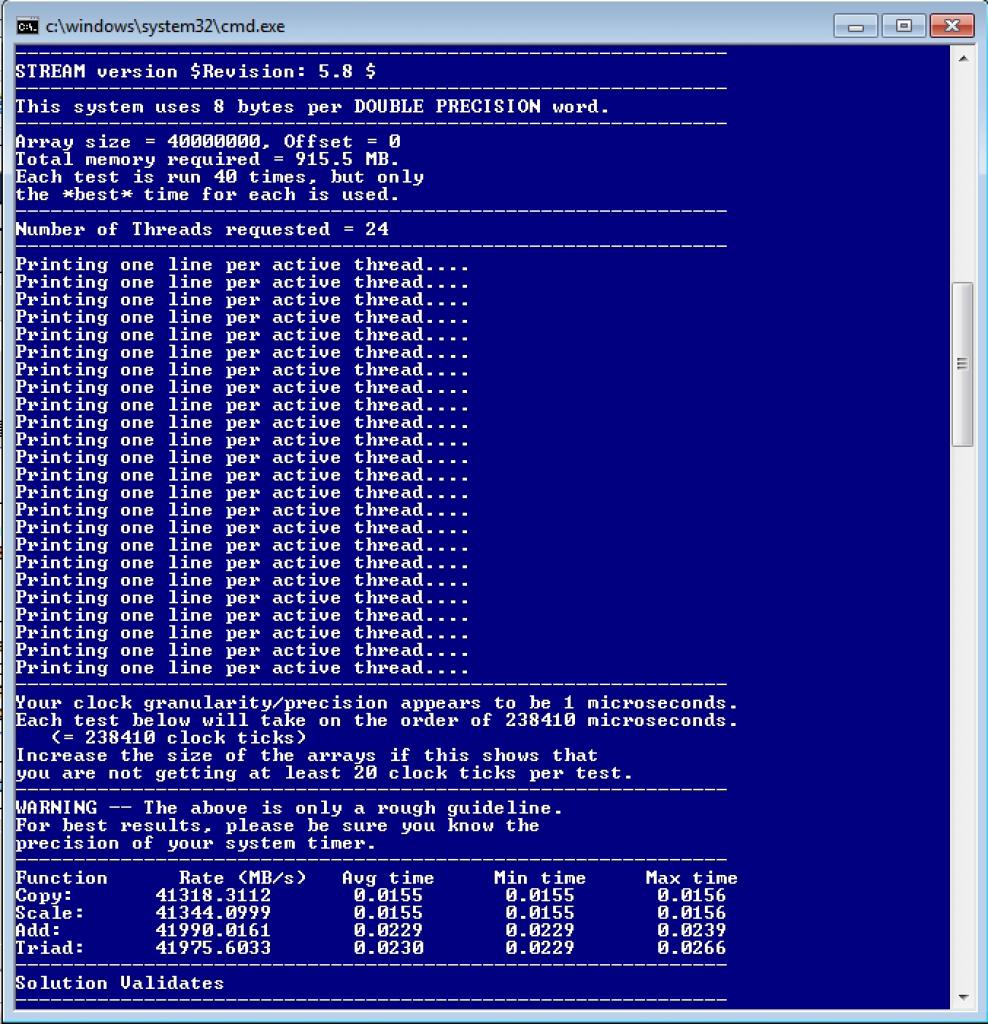Click the Copy rate value 41318.3112
Image resolution: width=988 pixels, height=1024 pixels.
click(213, 895)
